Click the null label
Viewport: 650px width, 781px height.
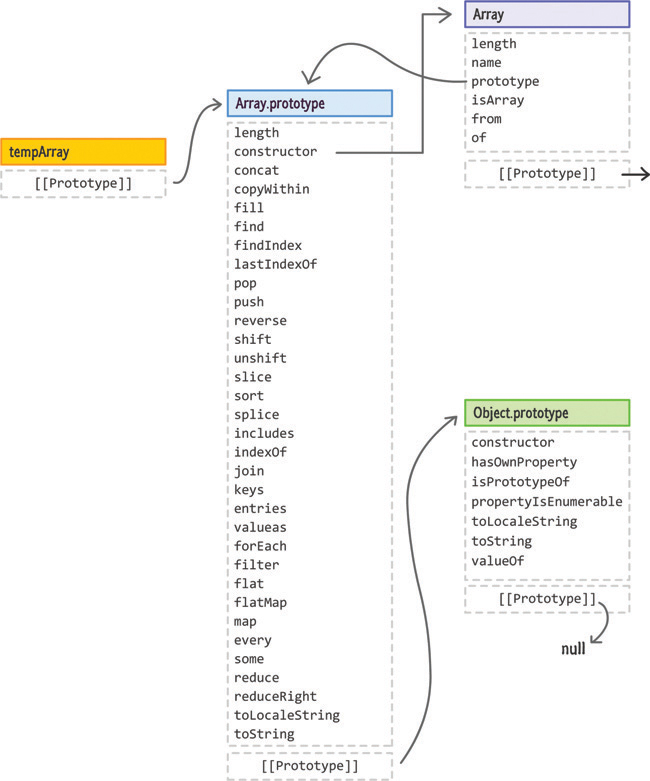573,649
